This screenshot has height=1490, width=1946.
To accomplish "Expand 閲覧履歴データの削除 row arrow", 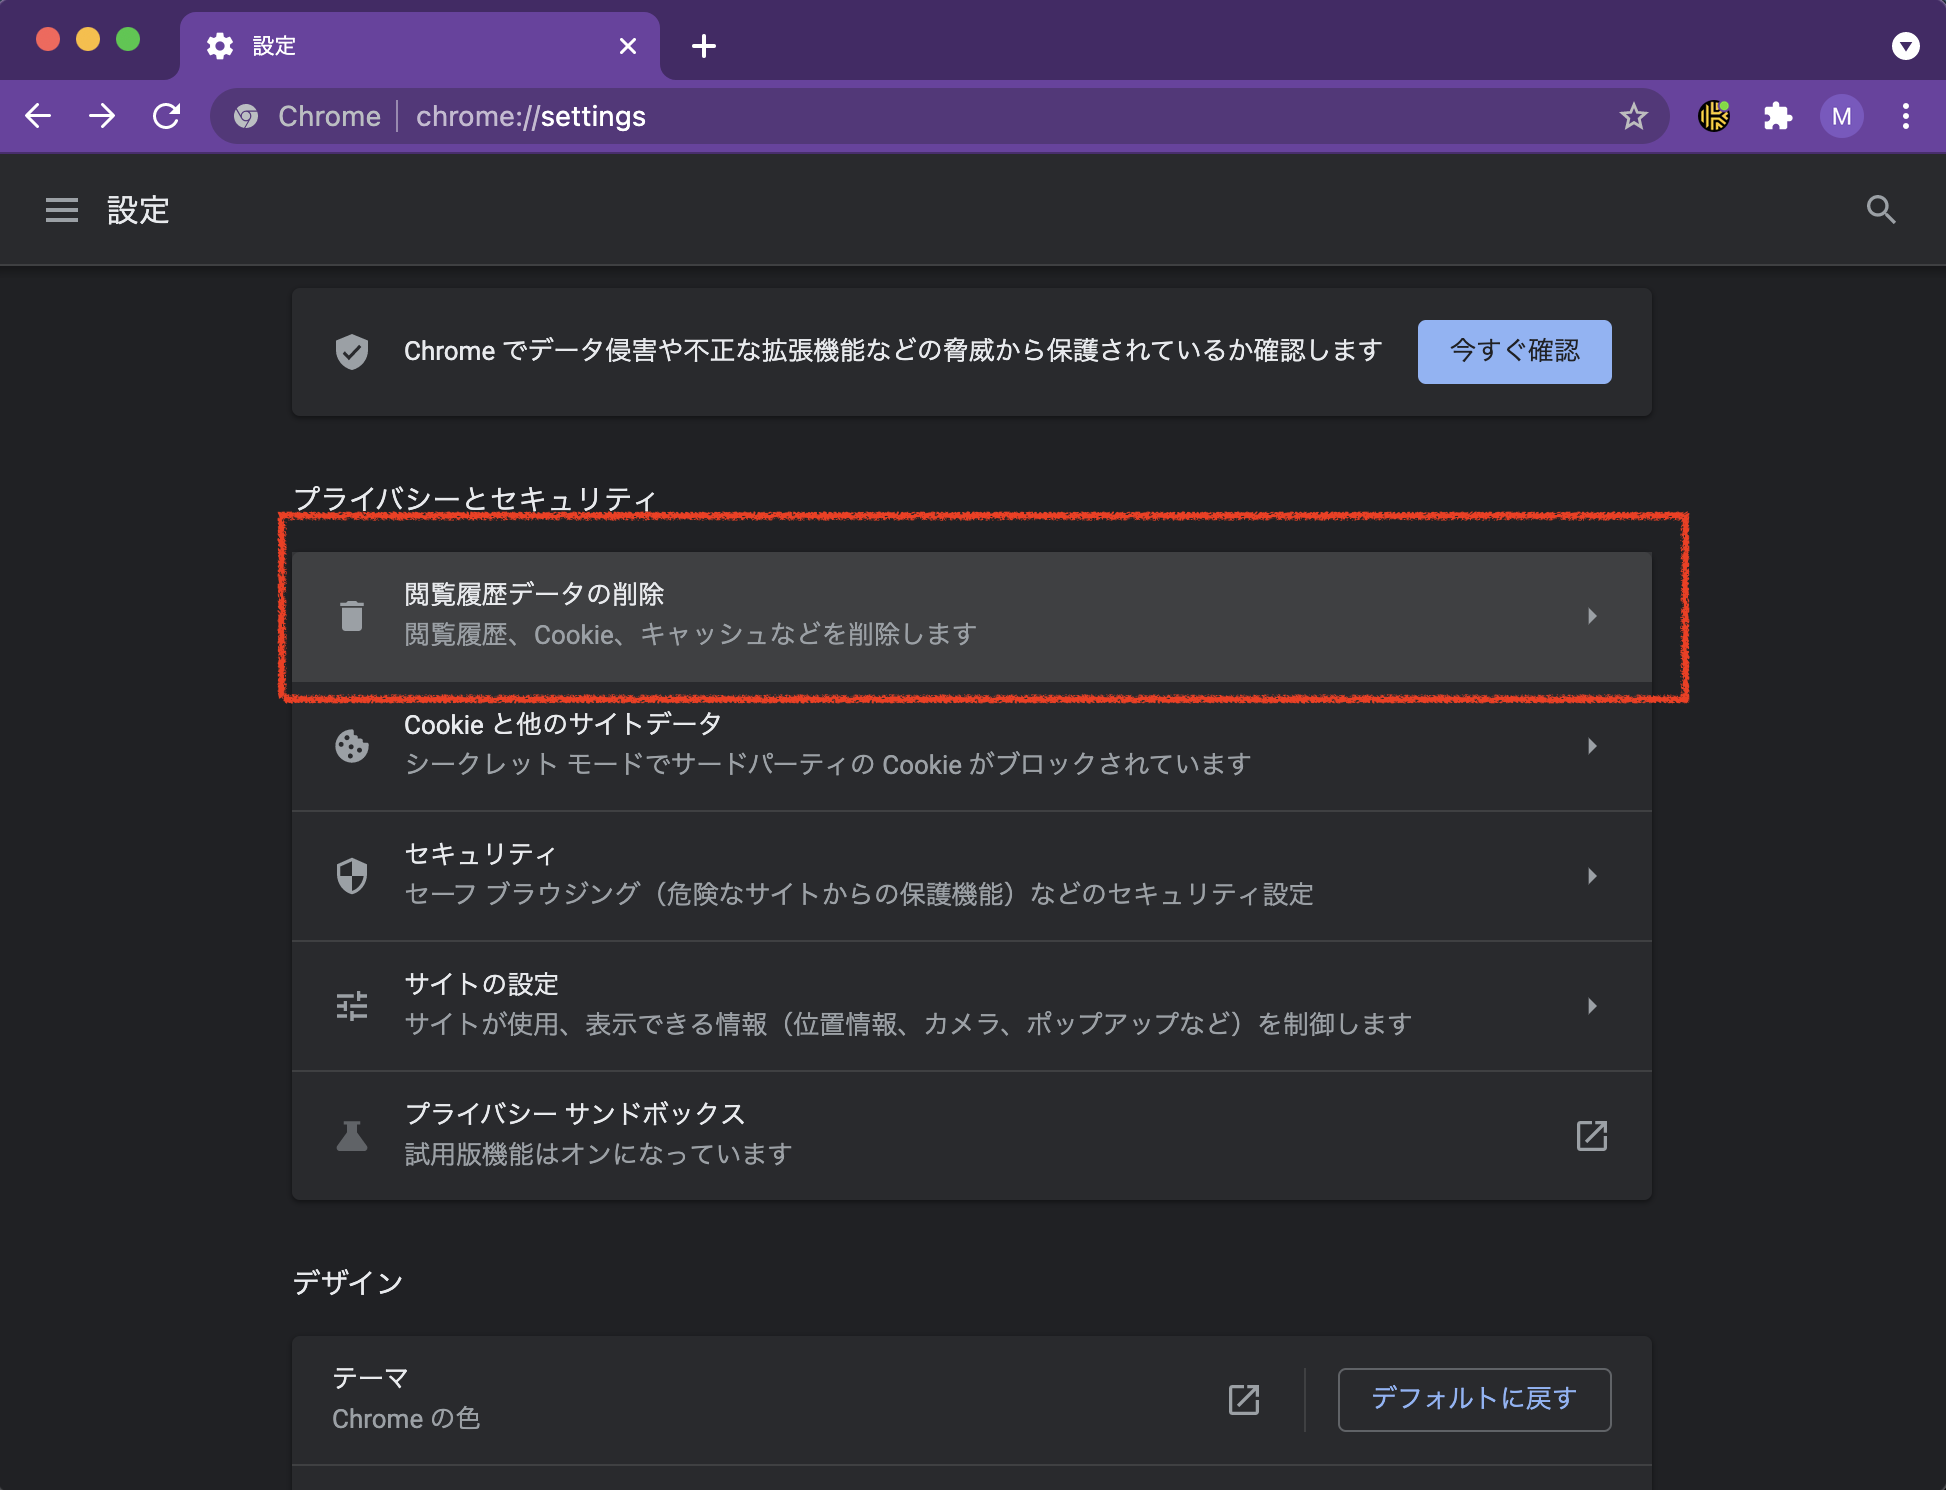I will pyautogui.click(x=1592, y=616).
